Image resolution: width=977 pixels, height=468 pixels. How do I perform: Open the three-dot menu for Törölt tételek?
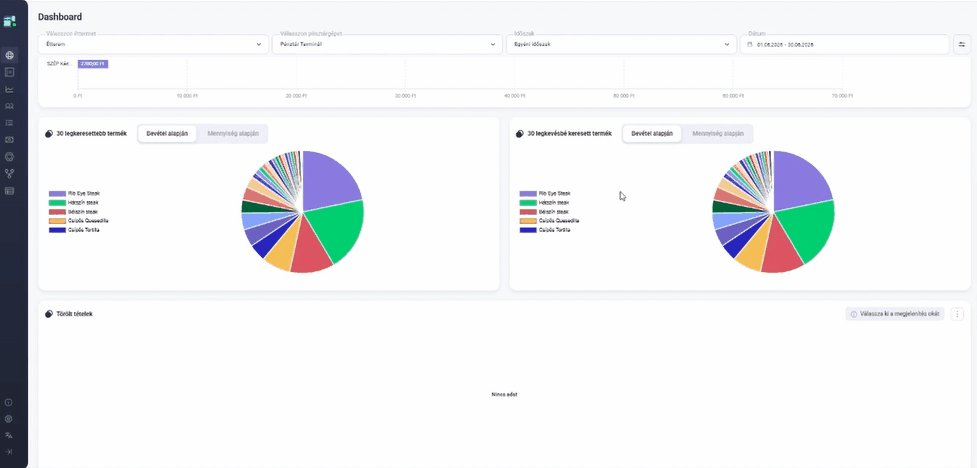click(957, 314)
